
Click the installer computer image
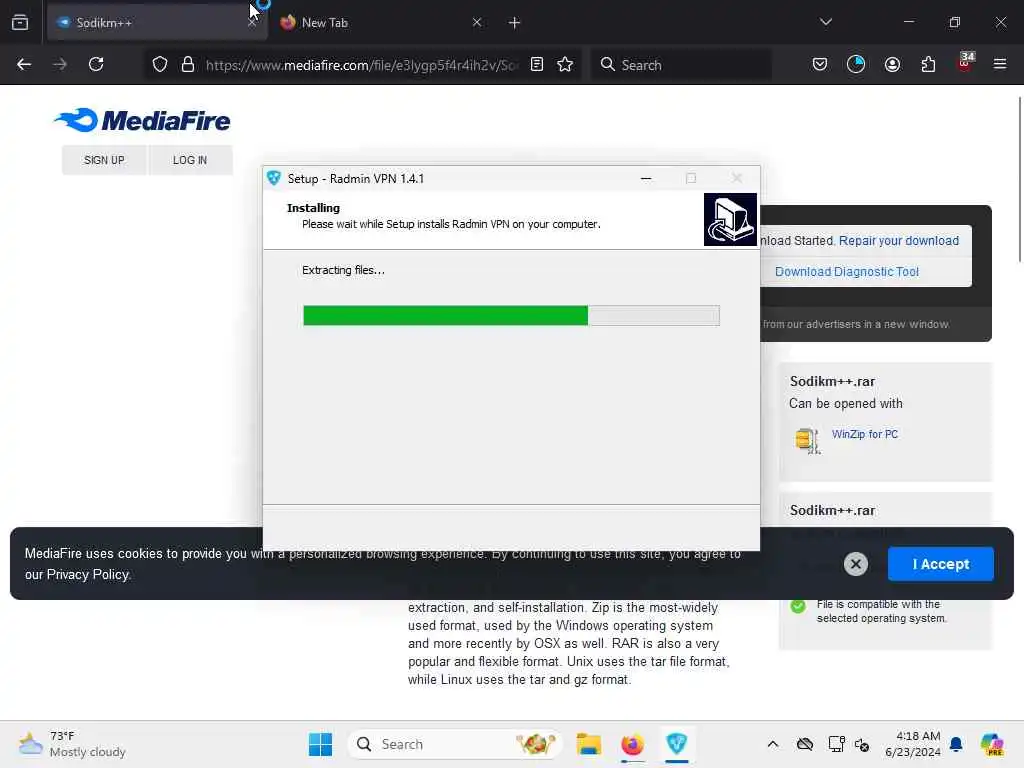730,219
